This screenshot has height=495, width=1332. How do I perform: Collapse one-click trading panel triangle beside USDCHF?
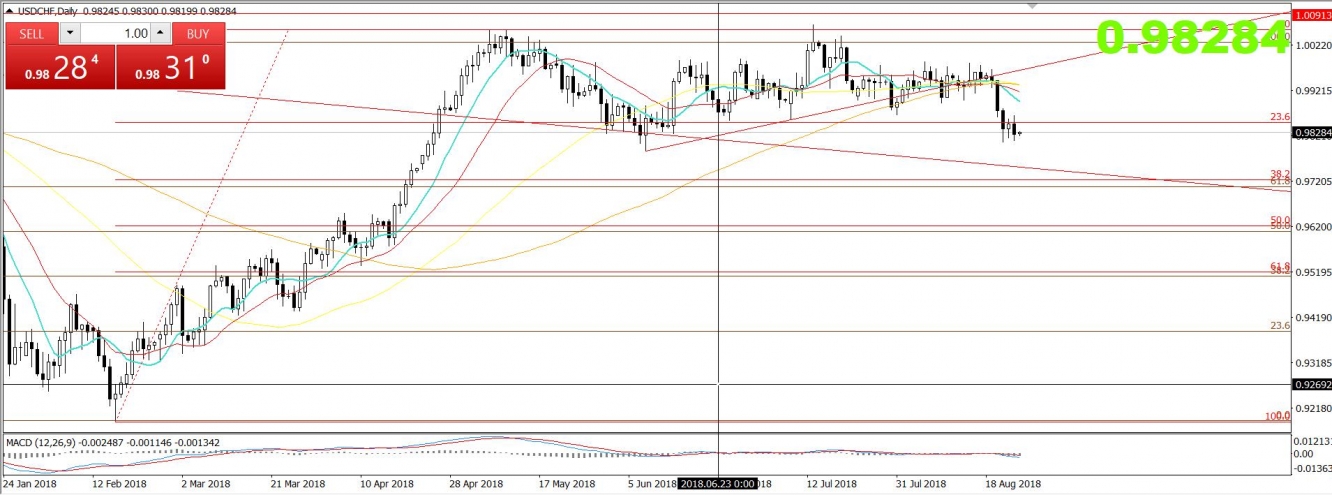(9, 9)
